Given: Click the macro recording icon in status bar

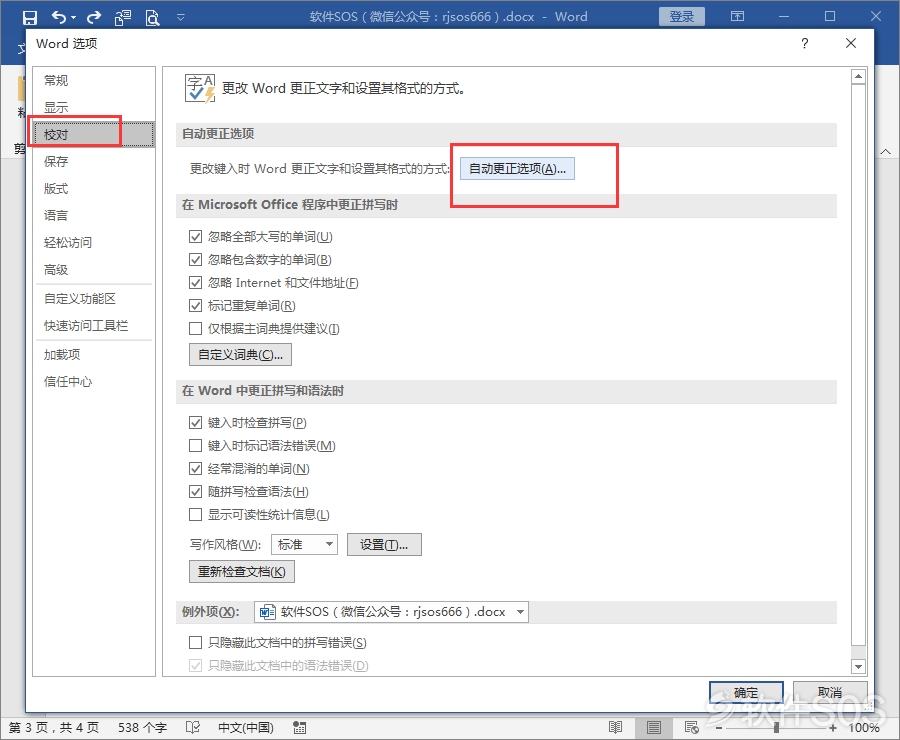Looking at the screenshot, I should point(299,727).
